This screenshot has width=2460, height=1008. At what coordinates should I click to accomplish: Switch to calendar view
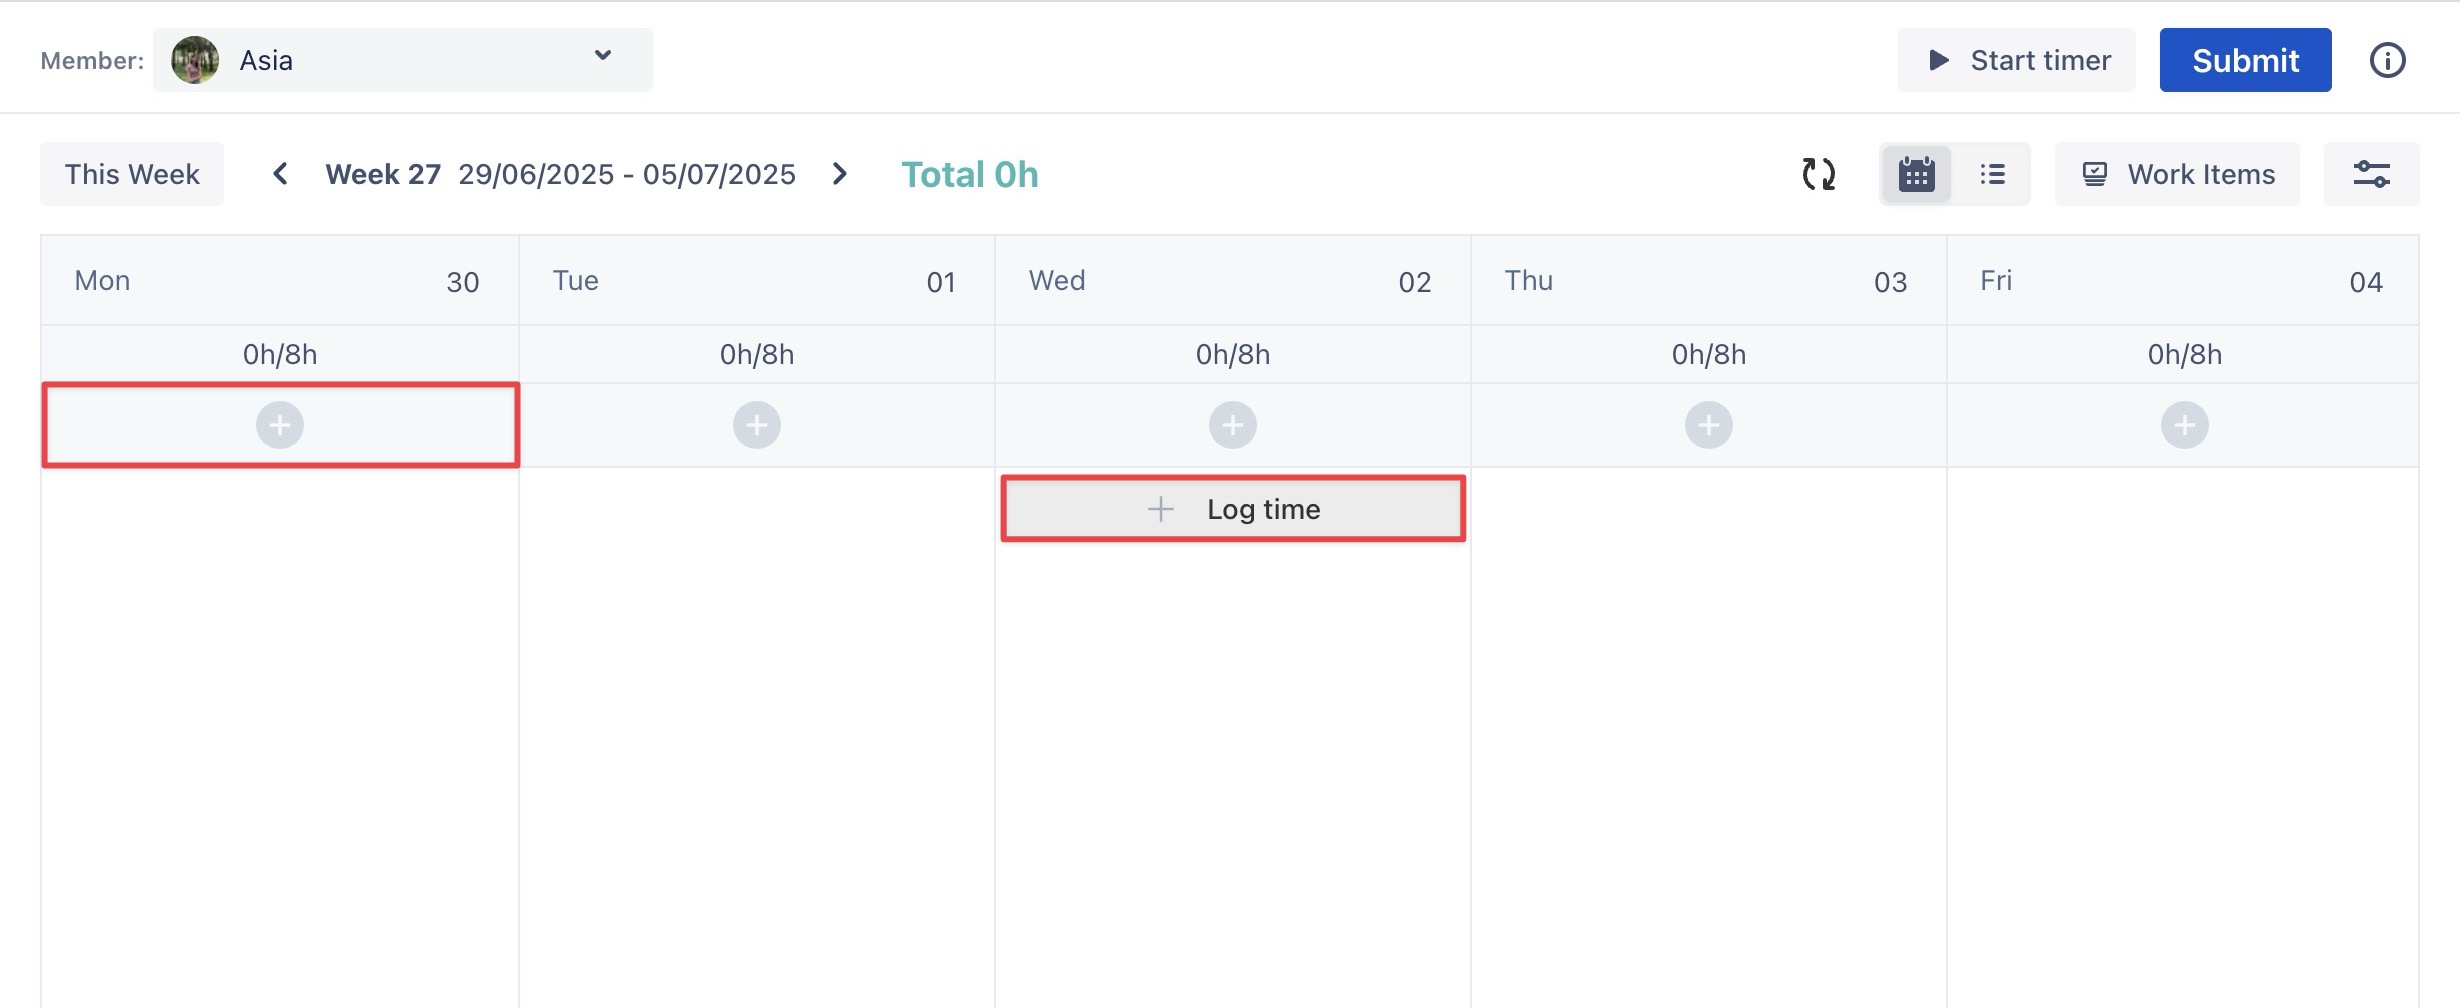1916,174
